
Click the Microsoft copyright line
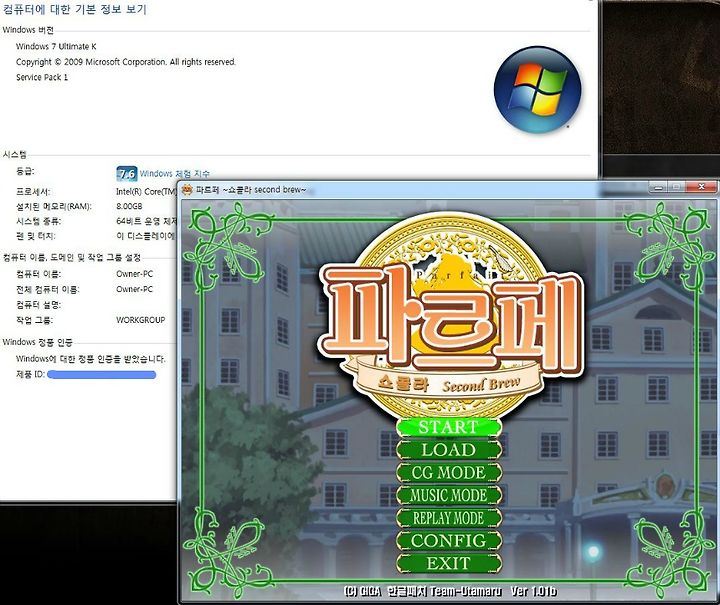[126, 62]
